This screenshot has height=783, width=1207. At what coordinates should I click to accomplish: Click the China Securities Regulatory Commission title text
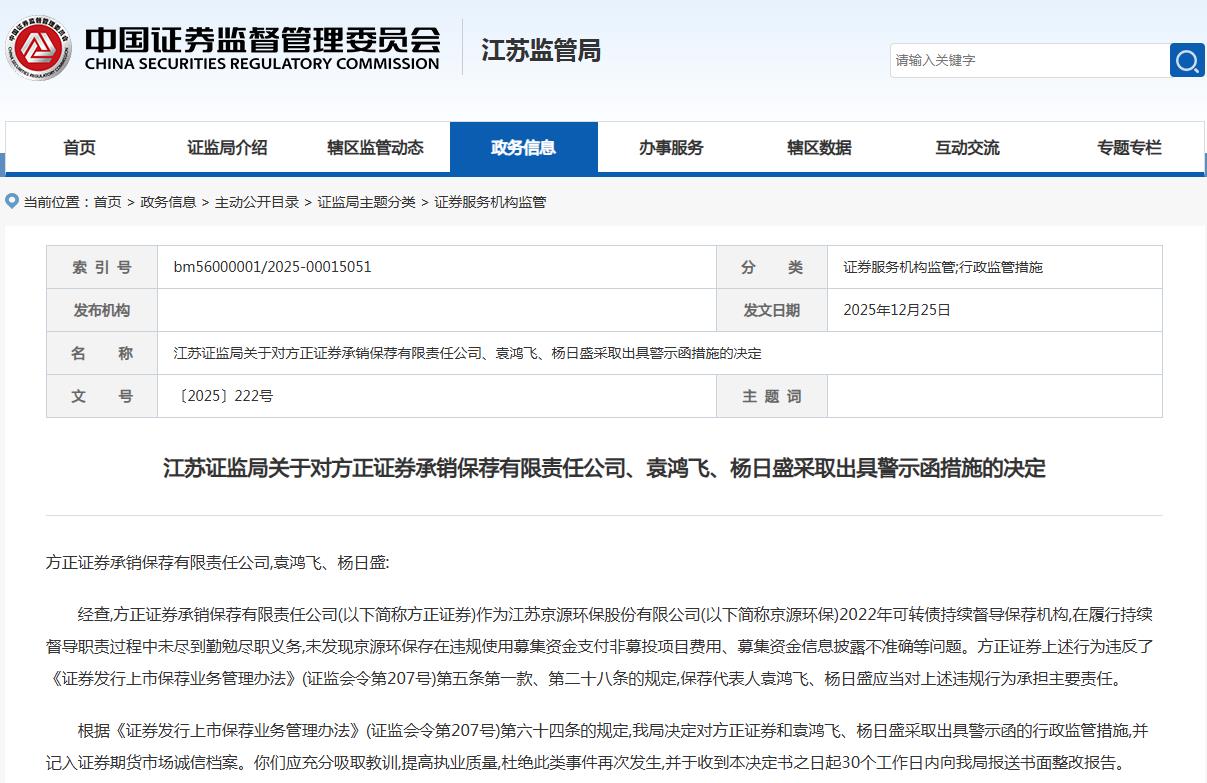click(262, 48)
